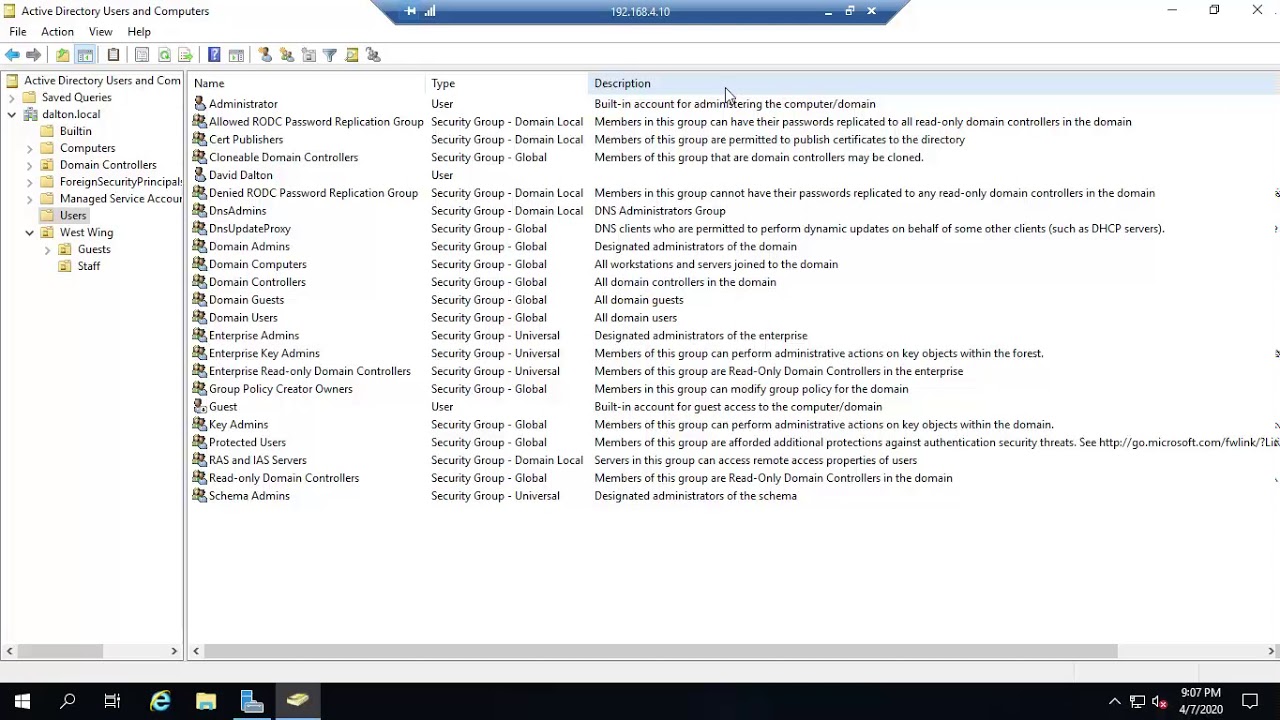Open the Properties toolbar icon
The image size is (1280, 720).
coord(142,55)
